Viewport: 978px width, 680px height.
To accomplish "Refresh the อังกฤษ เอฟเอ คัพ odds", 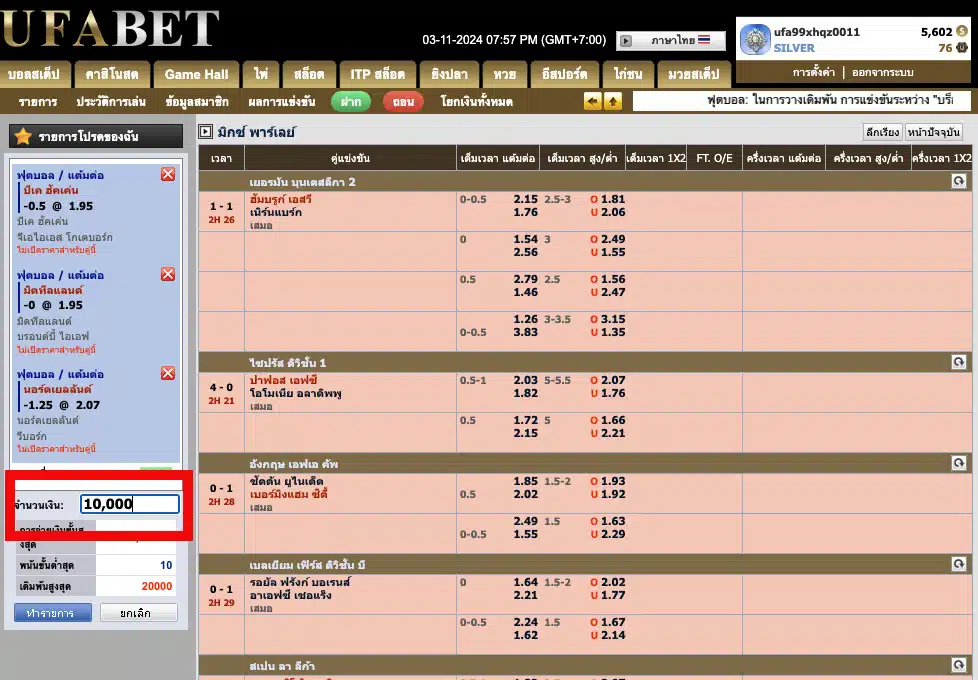I will tap(958, 463).
